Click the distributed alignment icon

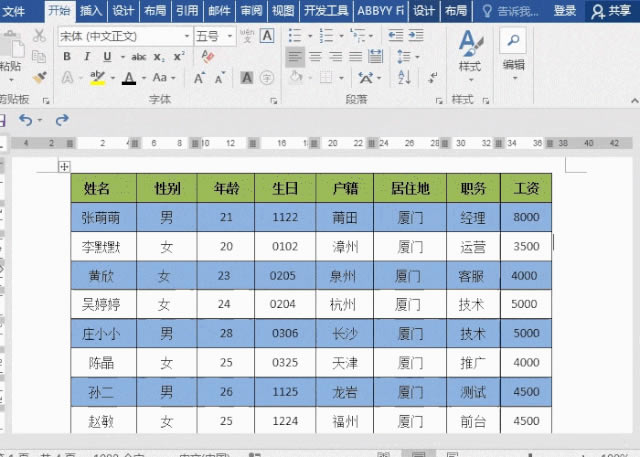[375, 57]
